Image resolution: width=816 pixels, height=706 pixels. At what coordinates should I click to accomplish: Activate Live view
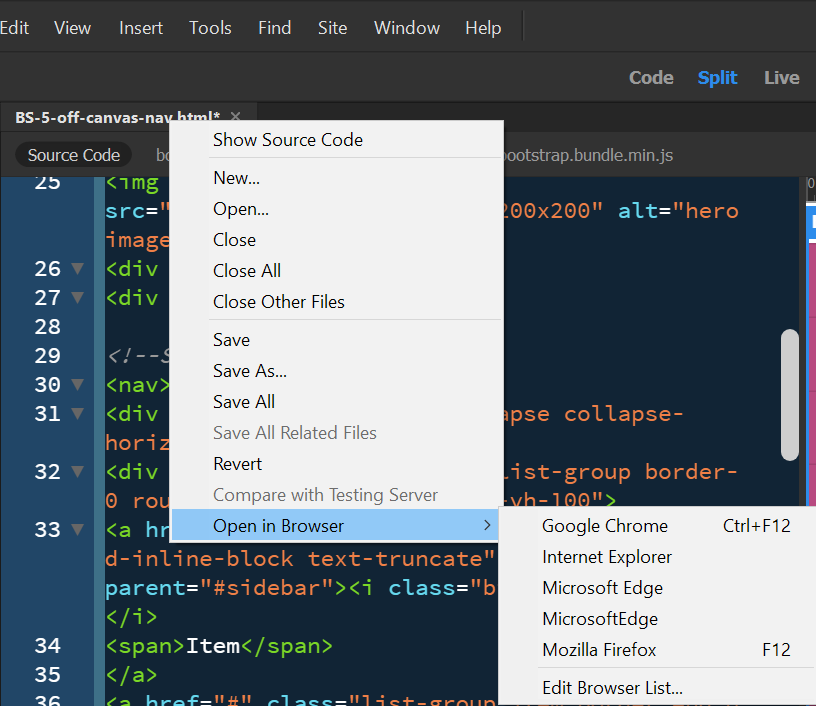(x=781, y=77)
